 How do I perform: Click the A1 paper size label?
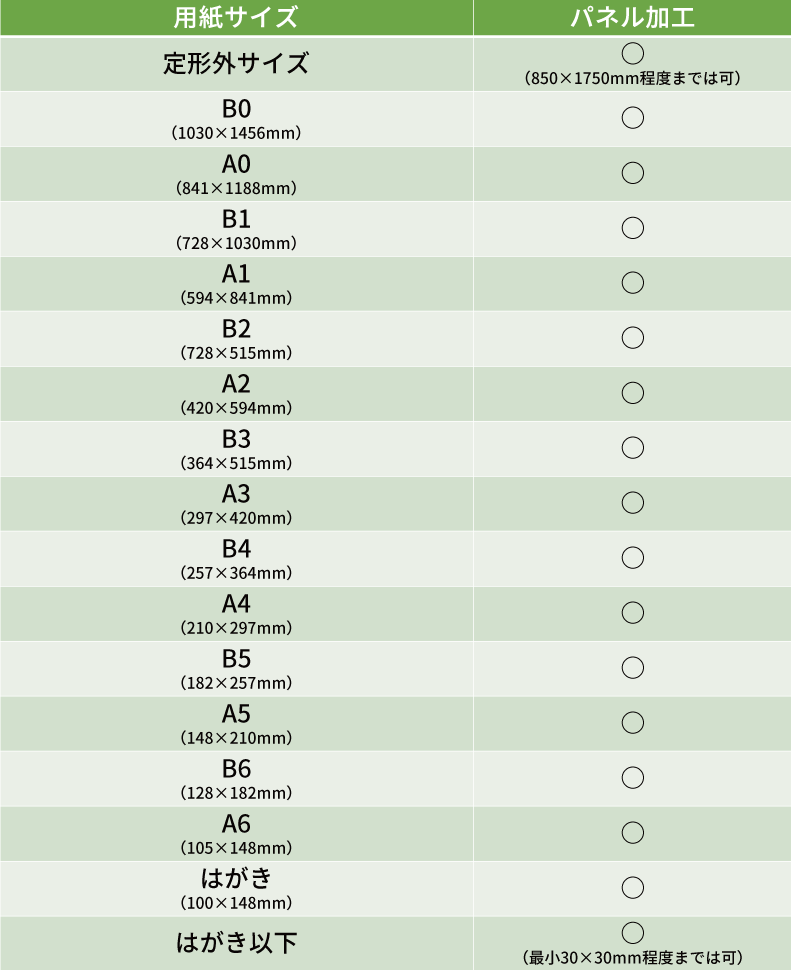coord(236,274)
